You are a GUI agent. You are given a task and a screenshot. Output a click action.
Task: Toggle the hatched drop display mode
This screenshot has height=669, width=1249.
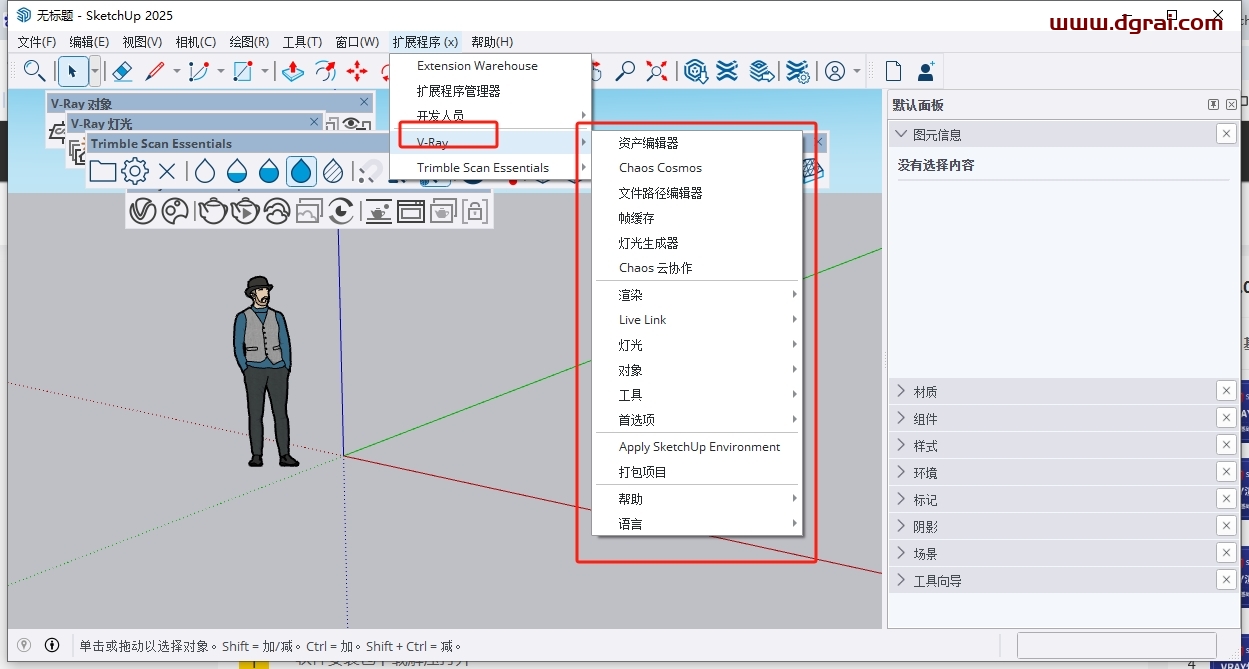click(334, 171)
